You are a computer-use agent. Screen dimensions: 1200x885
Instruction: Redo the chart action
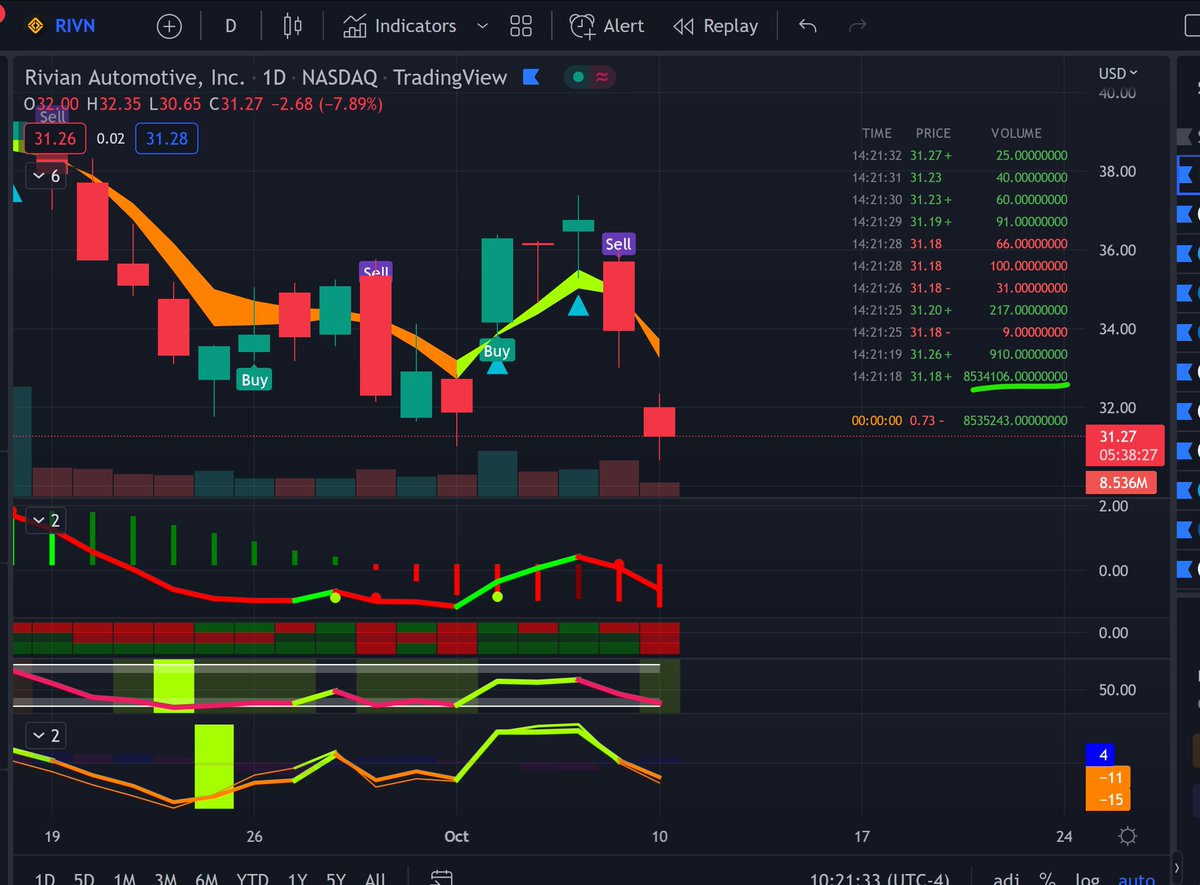click(856, 26)
